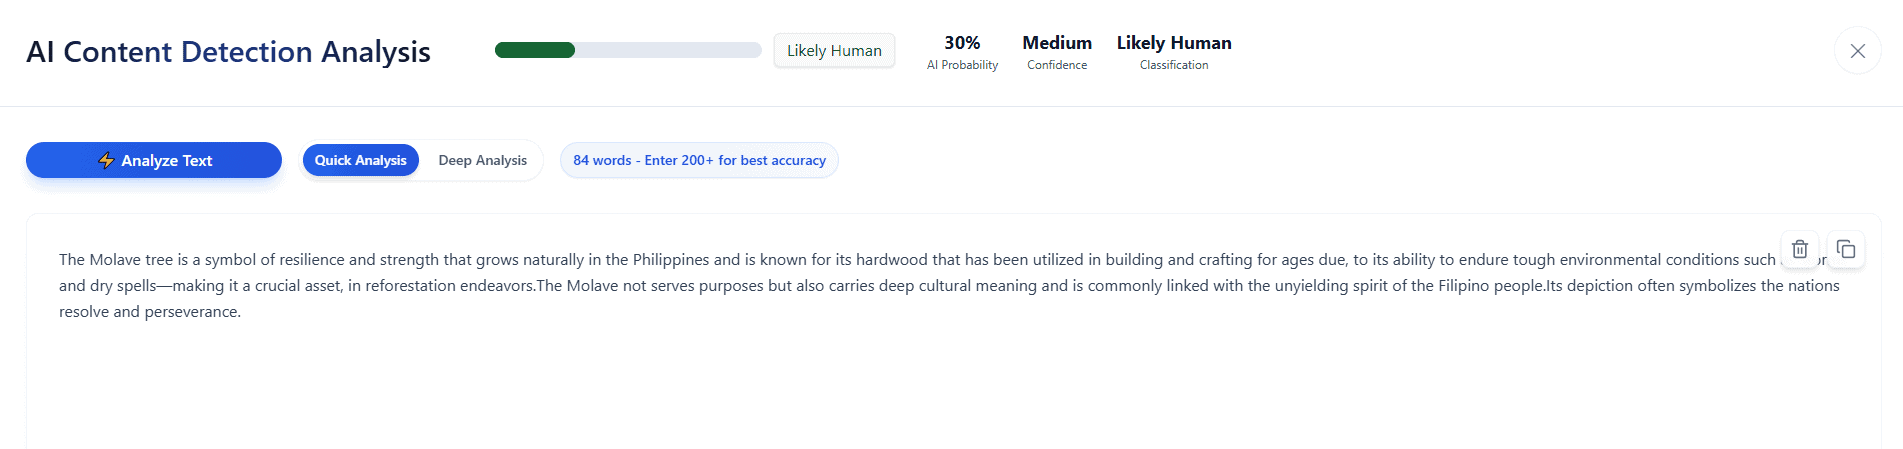
Task: Click the Classification label text
Action: coord(1174,65)
